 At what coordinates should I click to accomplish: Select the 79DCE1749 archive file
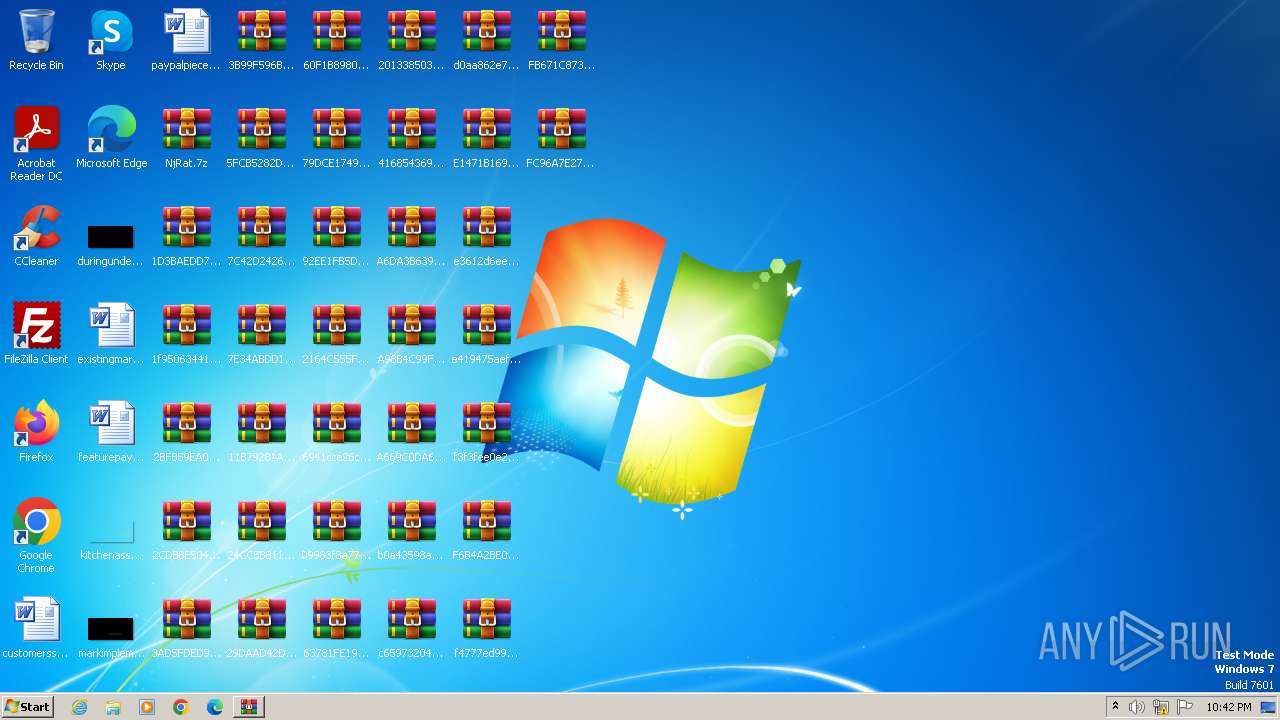[336, 138]
